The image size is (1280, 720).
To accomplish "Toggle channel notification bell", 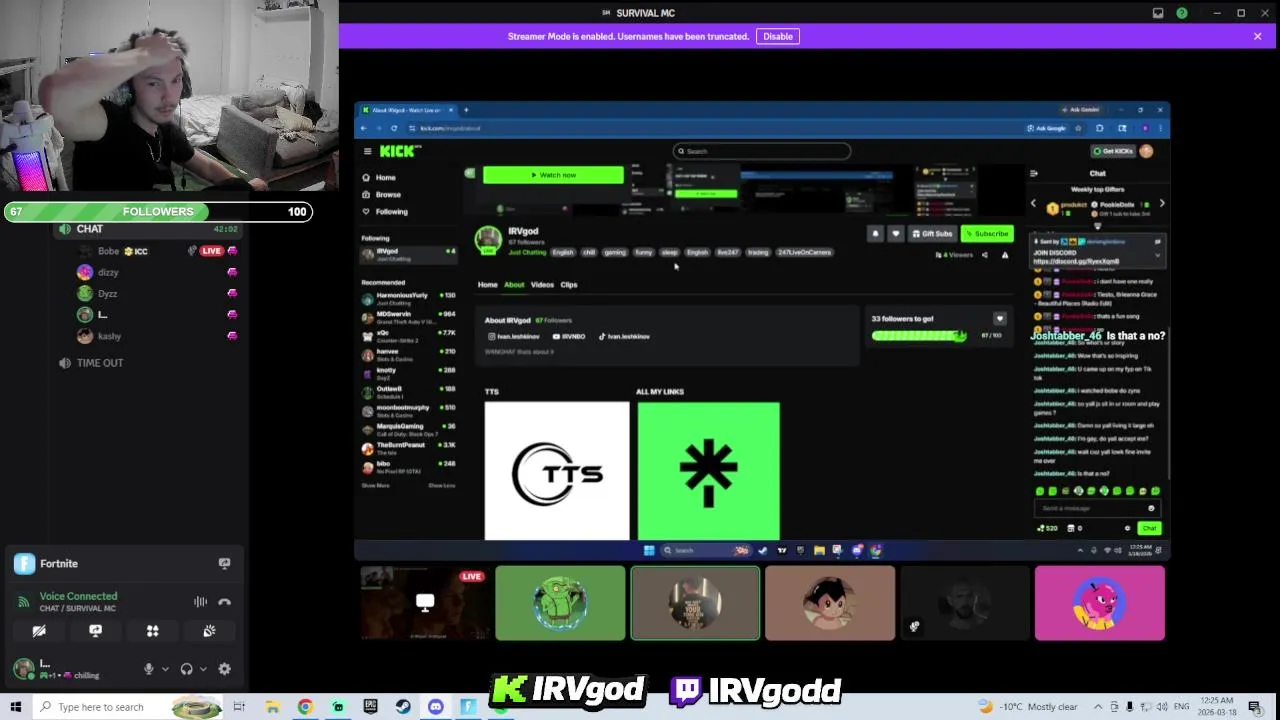I will pos(875,234).
